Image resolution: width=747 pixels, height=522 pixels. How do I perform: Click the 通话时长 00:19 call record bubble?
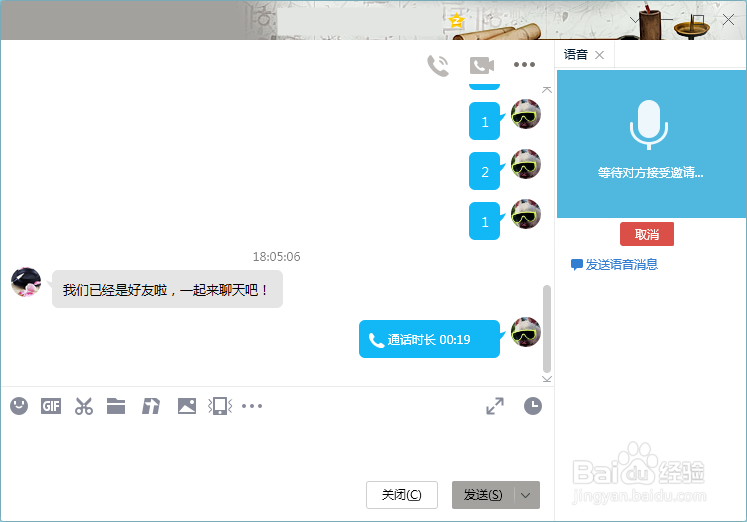(x=429, y=339)
